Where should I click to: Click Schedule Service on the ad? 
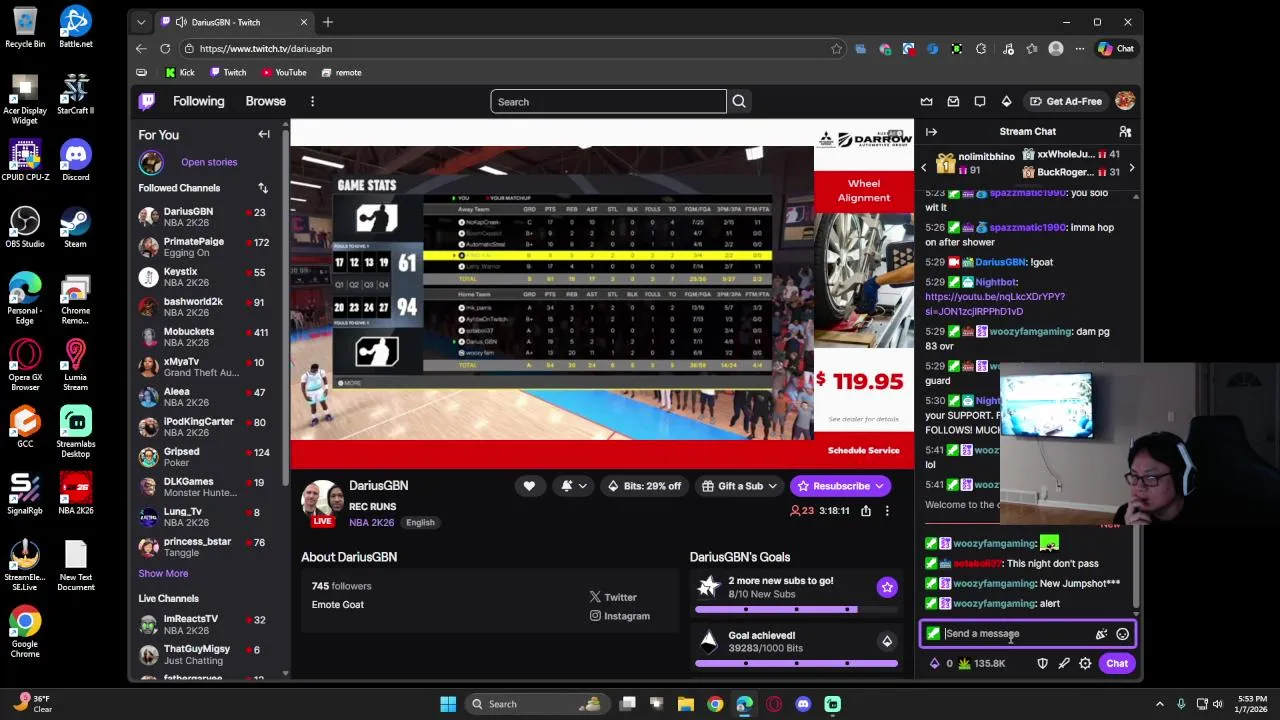click(863, 450)
